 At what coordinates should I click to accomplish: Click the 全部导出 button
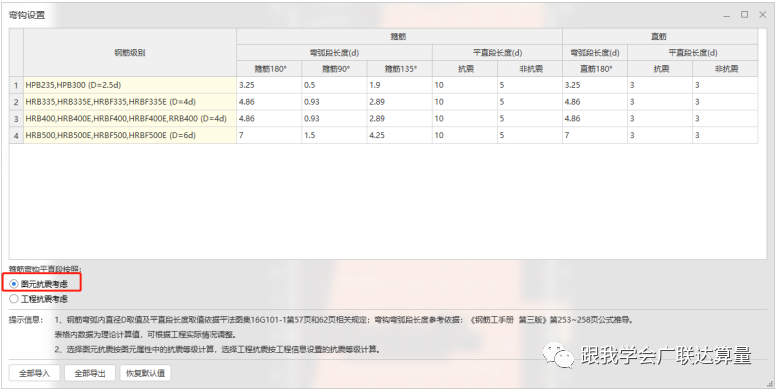point(90,373)
